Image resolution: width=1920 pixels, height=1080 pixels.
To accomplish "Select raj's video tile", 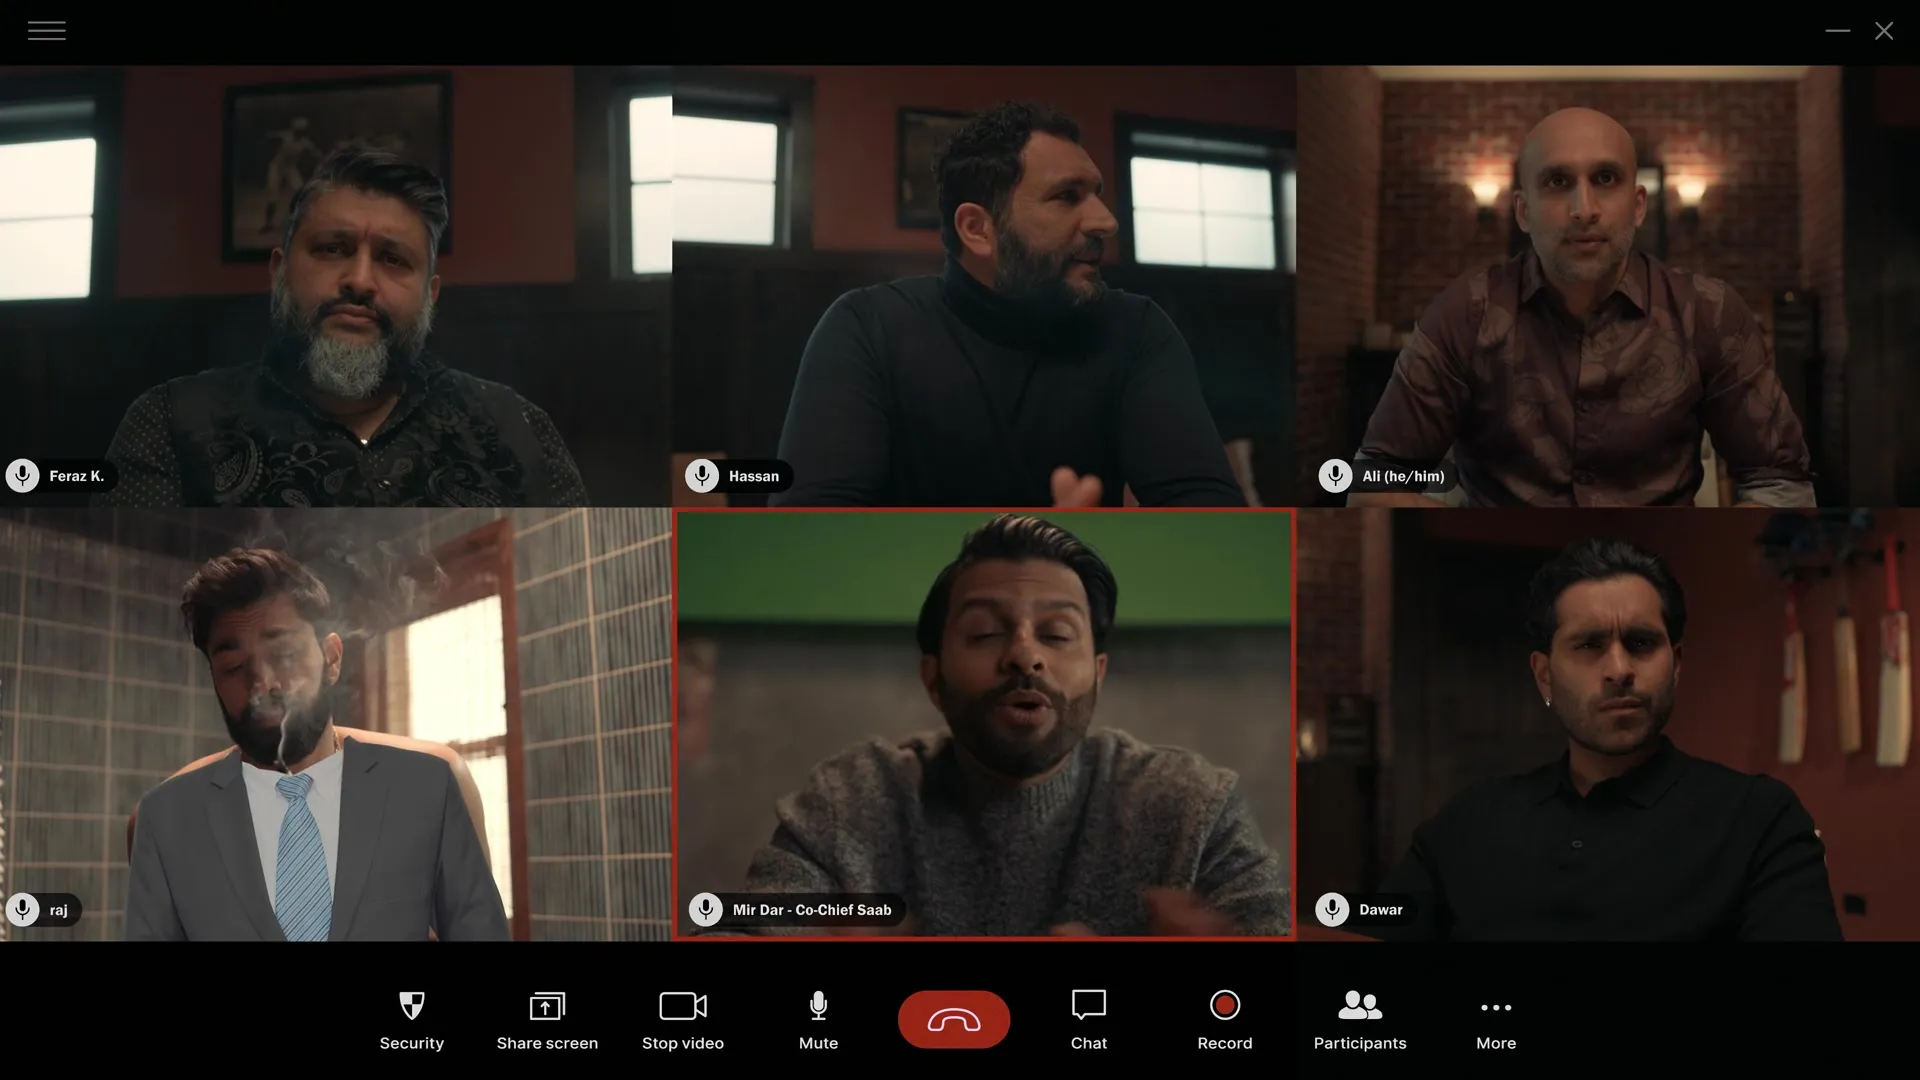I will point(336,724).
